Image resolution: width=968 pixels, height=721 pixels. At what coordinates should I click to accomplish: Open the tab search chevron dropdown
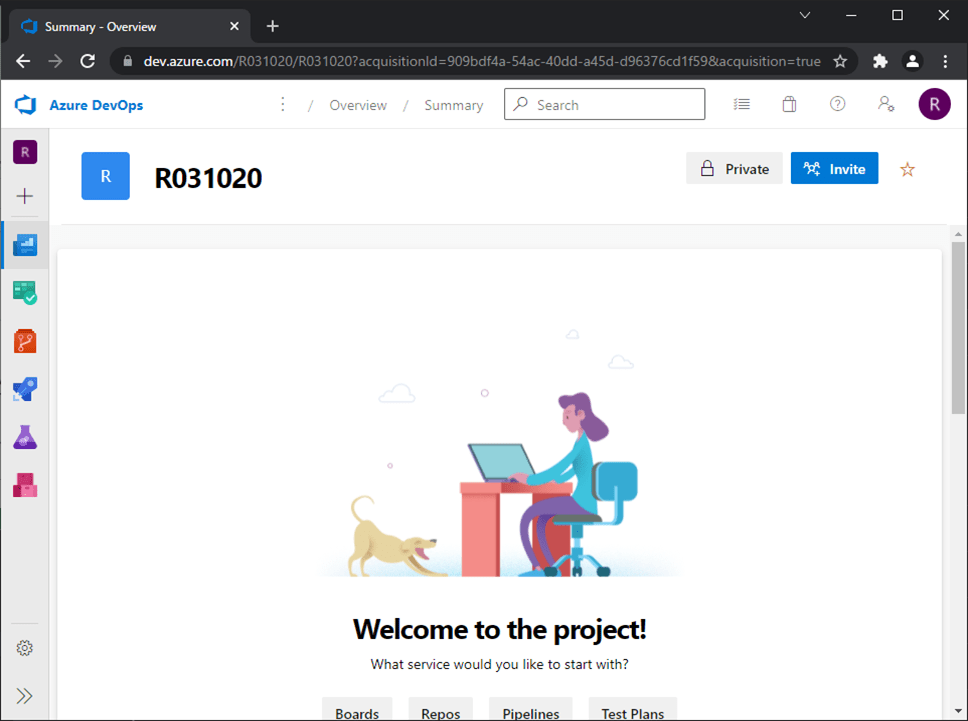[x=805, y=15]
